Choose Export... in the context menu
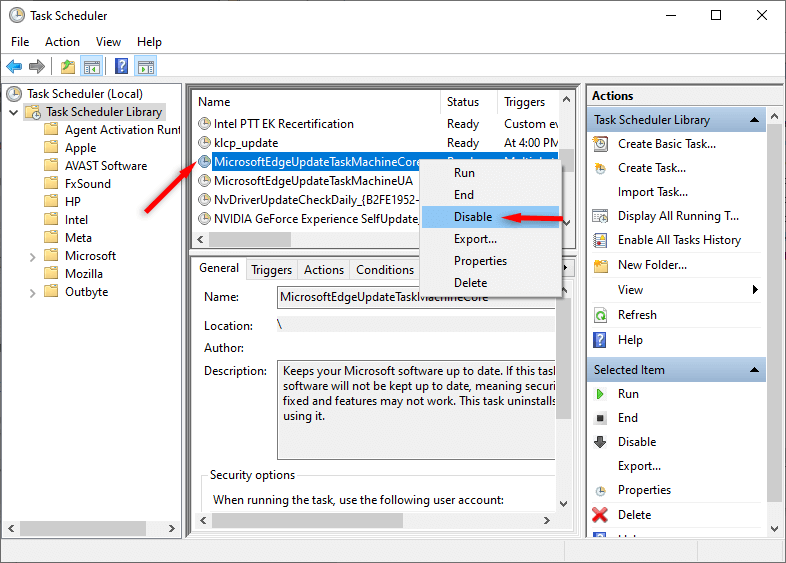 (x=490, y=239)
